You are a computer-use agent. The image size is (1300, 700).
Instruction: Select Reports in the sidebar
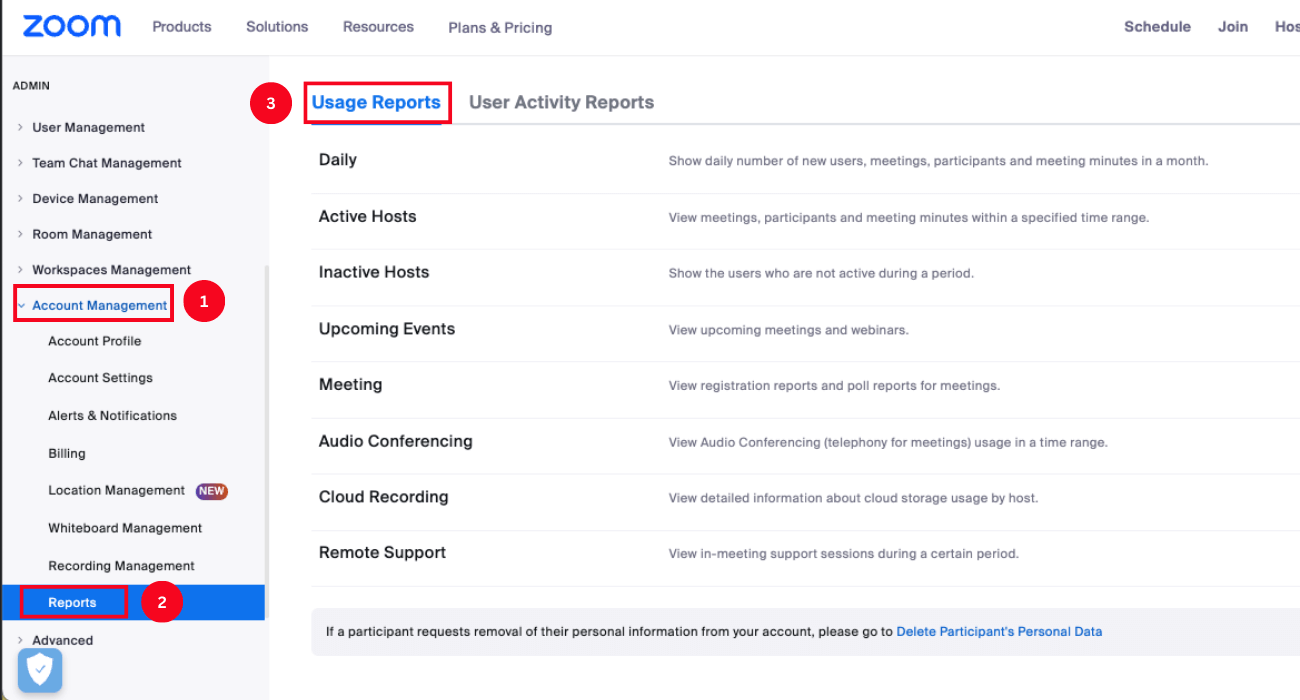point(72,603)
